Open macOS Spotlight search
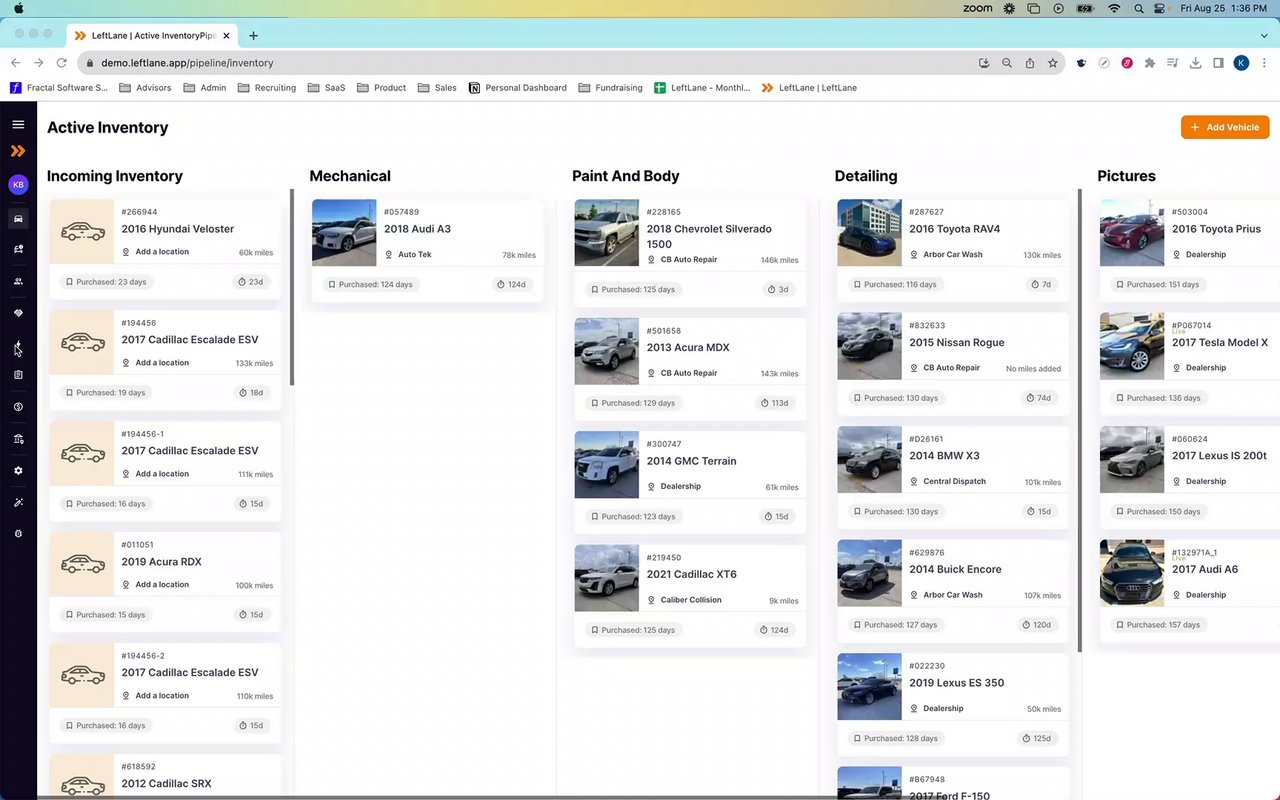This screenshot has height=800, width=1280. (x=1139, y=8)
